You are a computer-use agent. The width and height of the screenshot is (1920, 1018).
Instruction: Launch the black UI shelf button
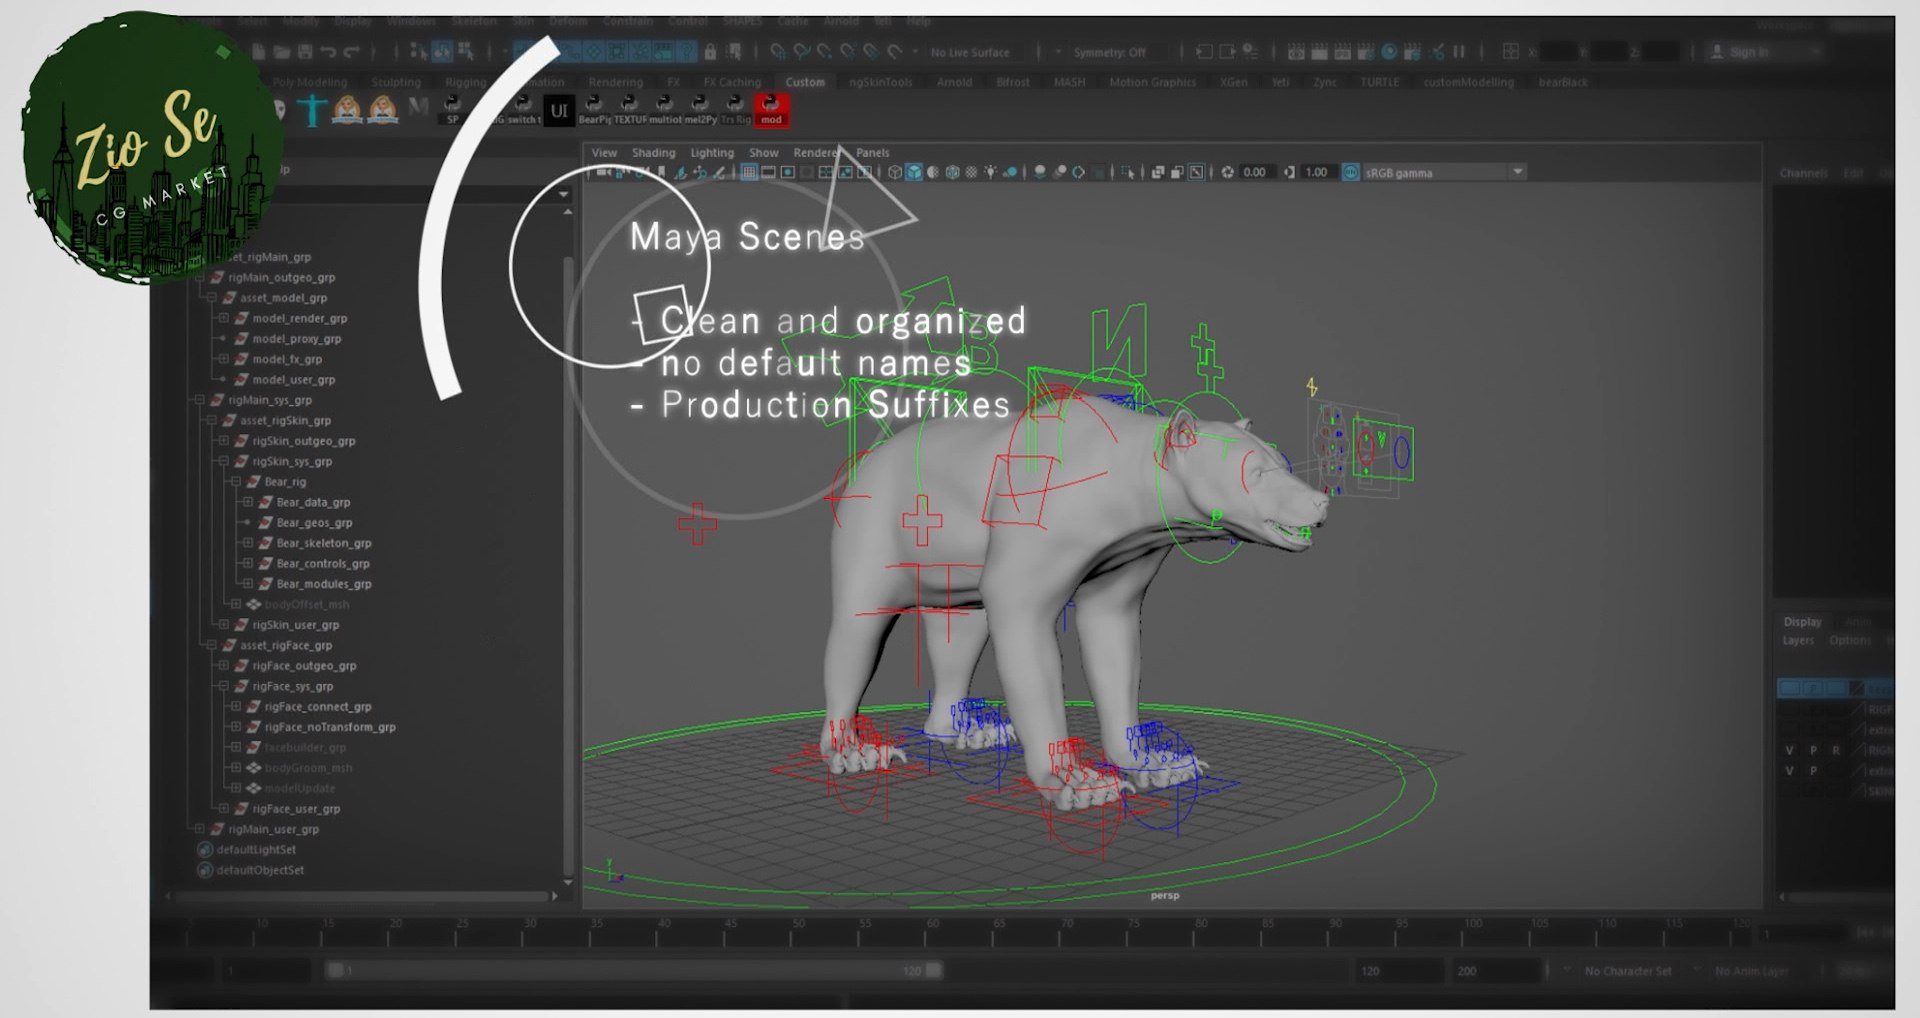(x=559, y=110)
